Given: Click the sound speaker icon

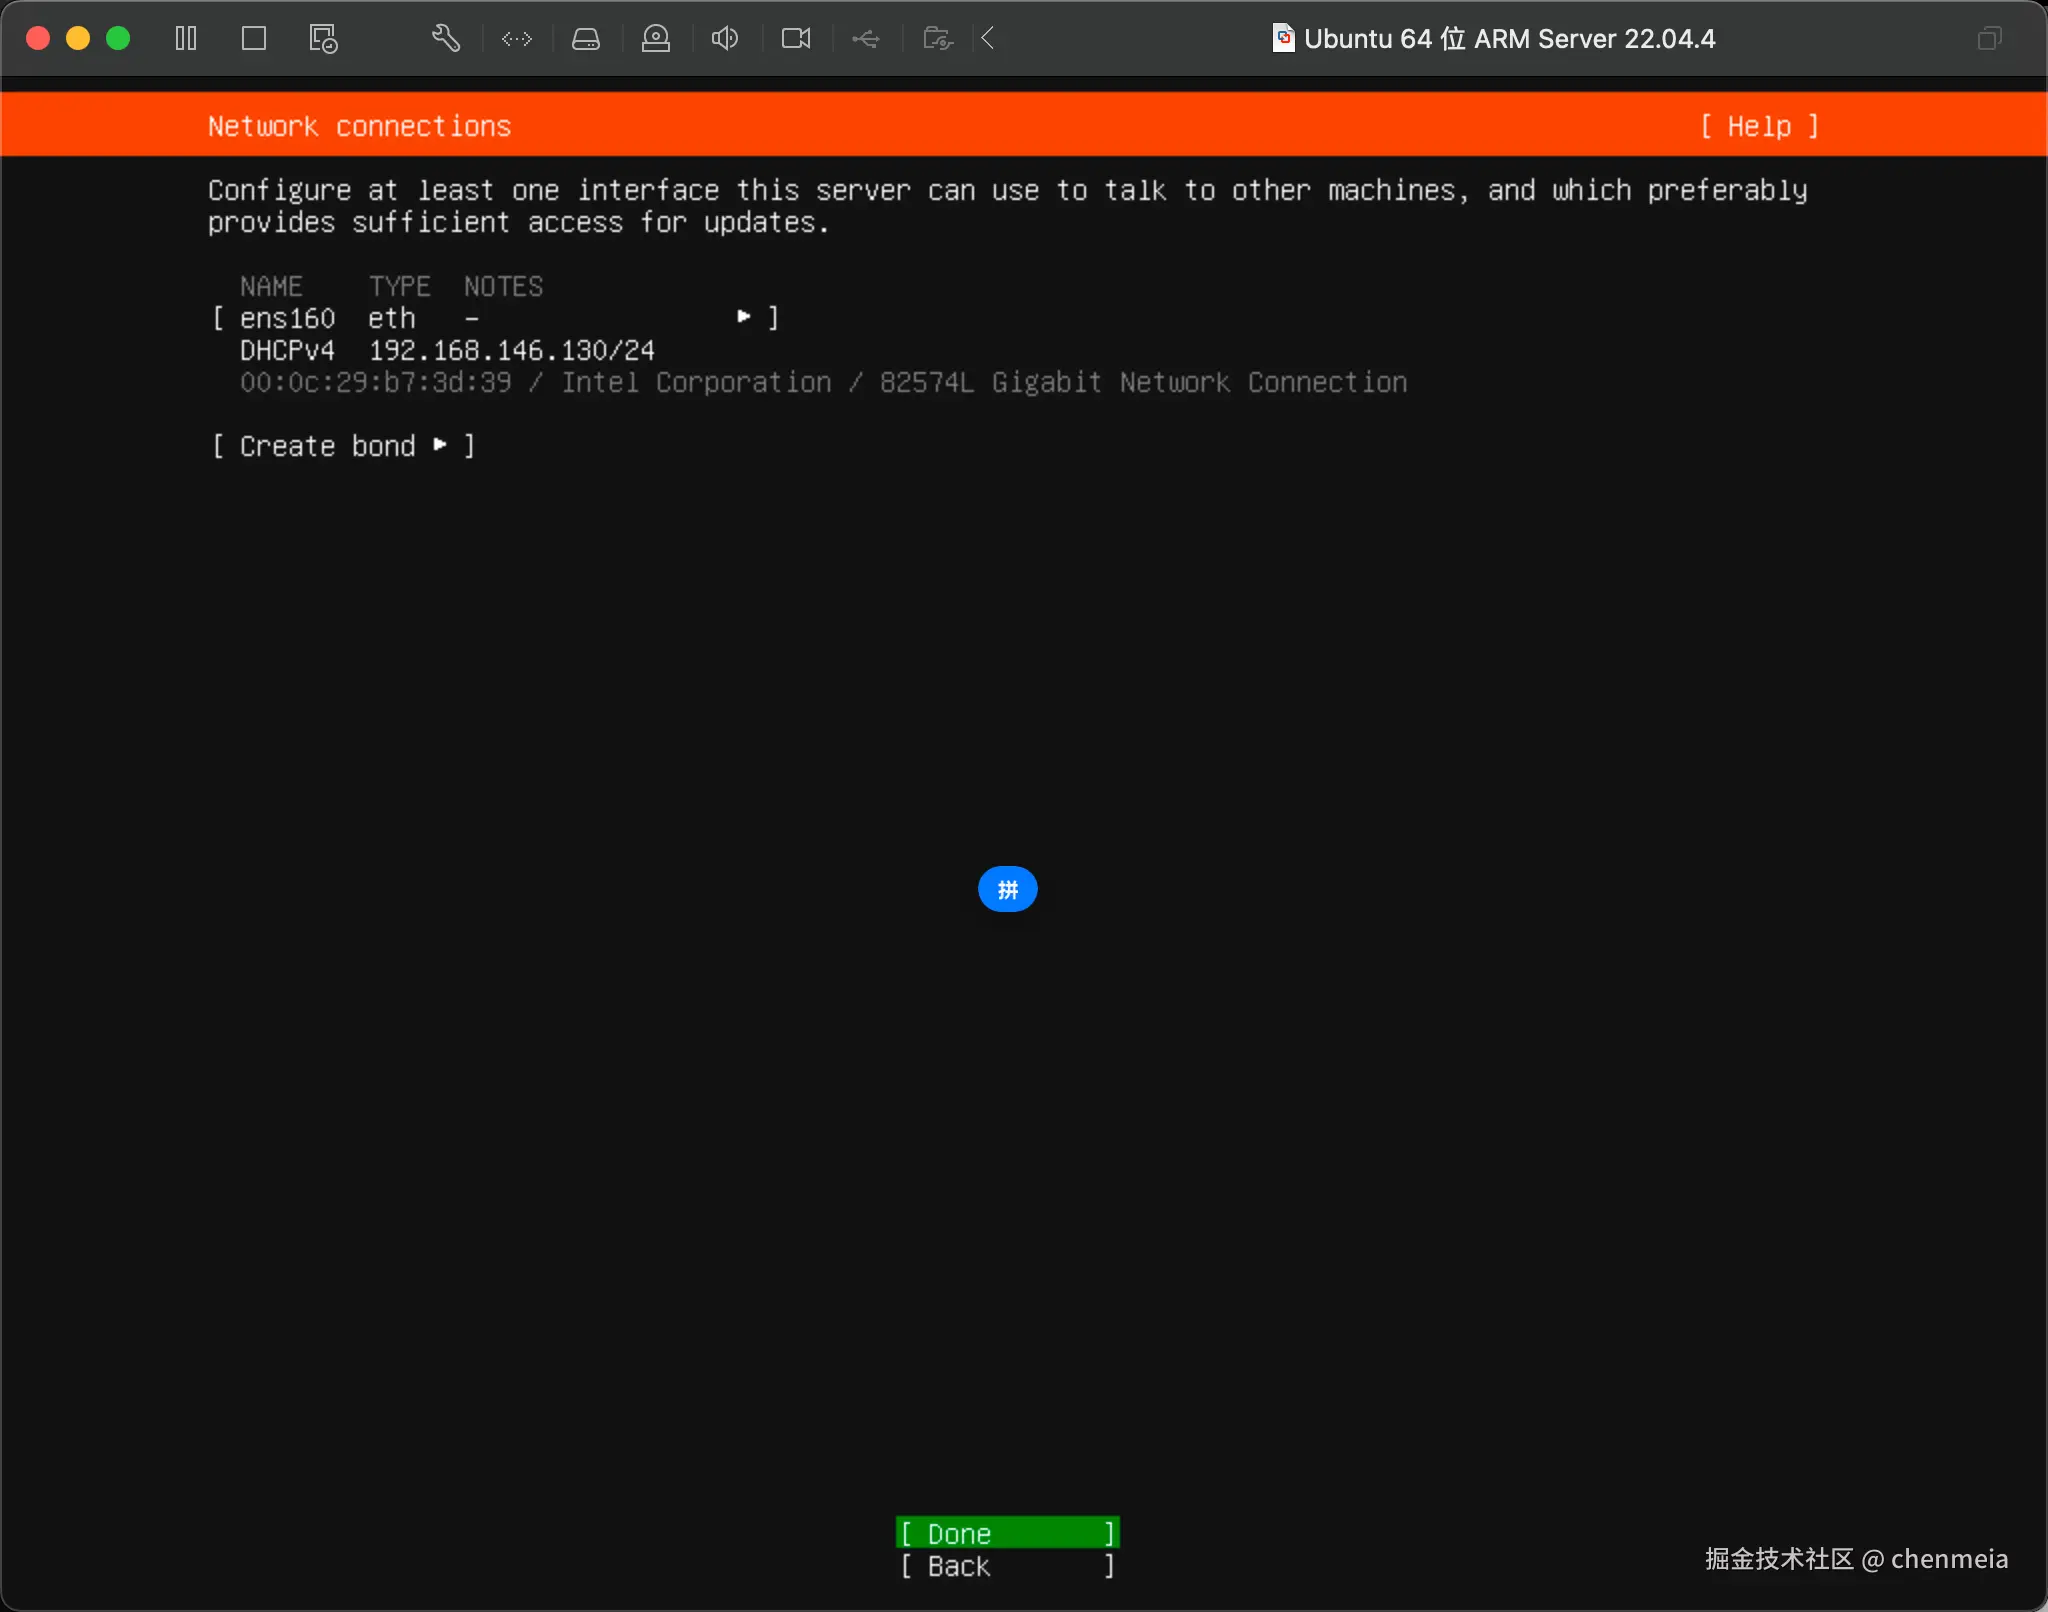Looking at the screenshot, I should [725, 39].
